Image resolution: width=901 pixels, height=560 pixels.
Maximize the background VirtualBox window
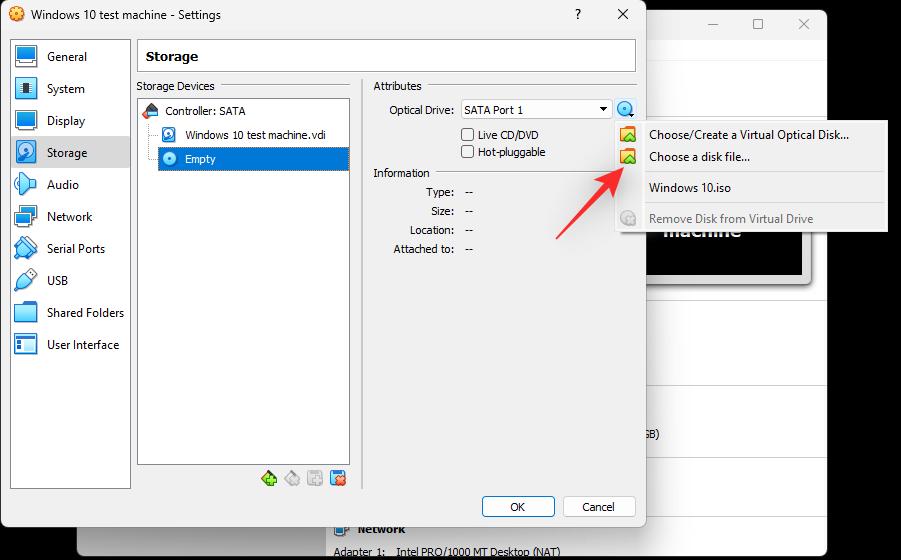coord(758,24)
